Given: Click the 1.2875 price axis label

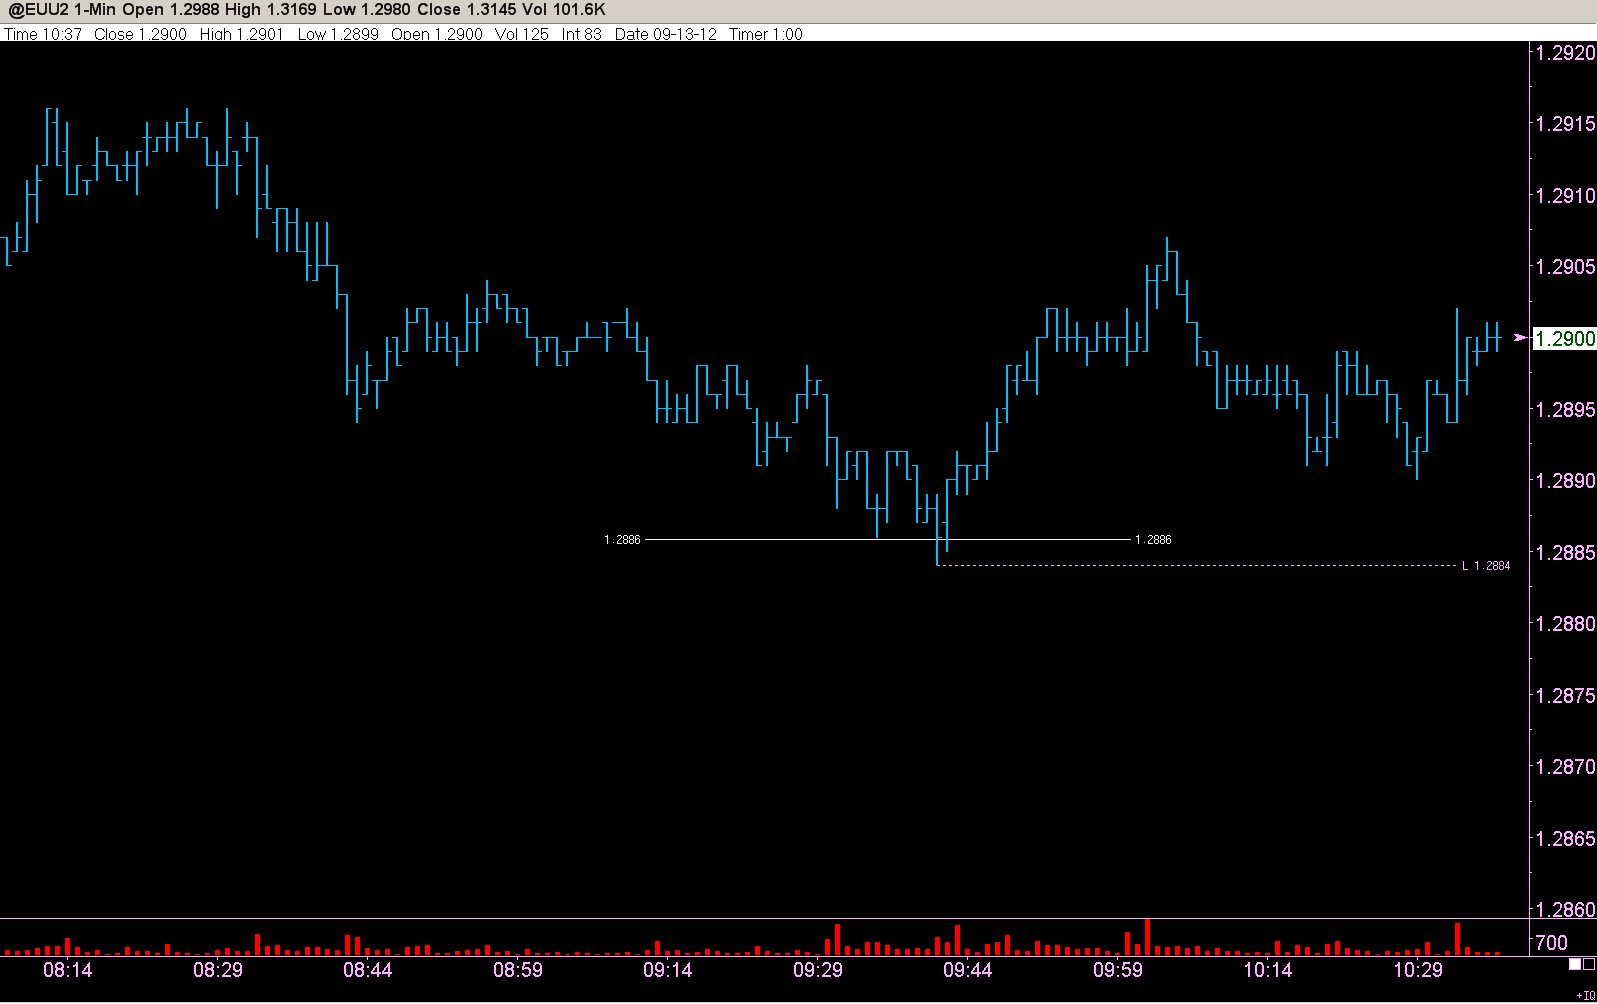Looking at the screenshot, I should pos(1565,696).
